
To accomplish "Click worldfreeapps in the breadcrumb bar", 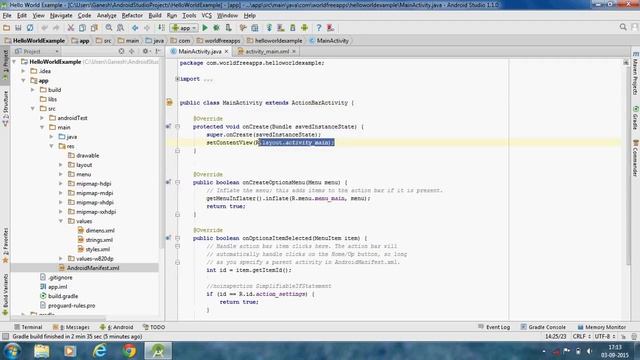I will (x=219, y=41).
